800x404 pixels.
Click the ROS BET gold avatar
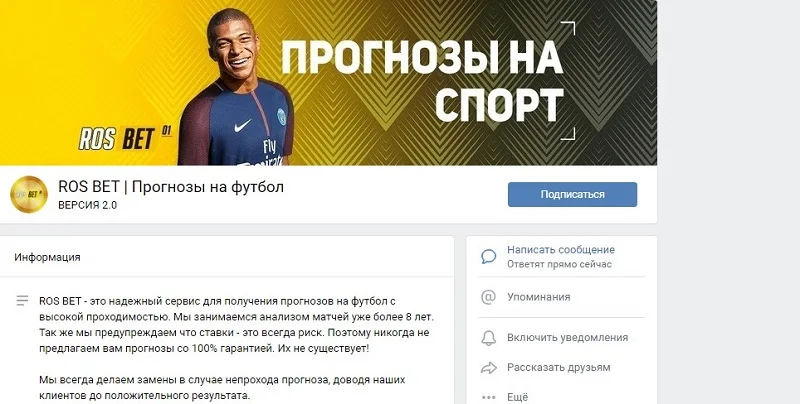click(x=29, y=194)
